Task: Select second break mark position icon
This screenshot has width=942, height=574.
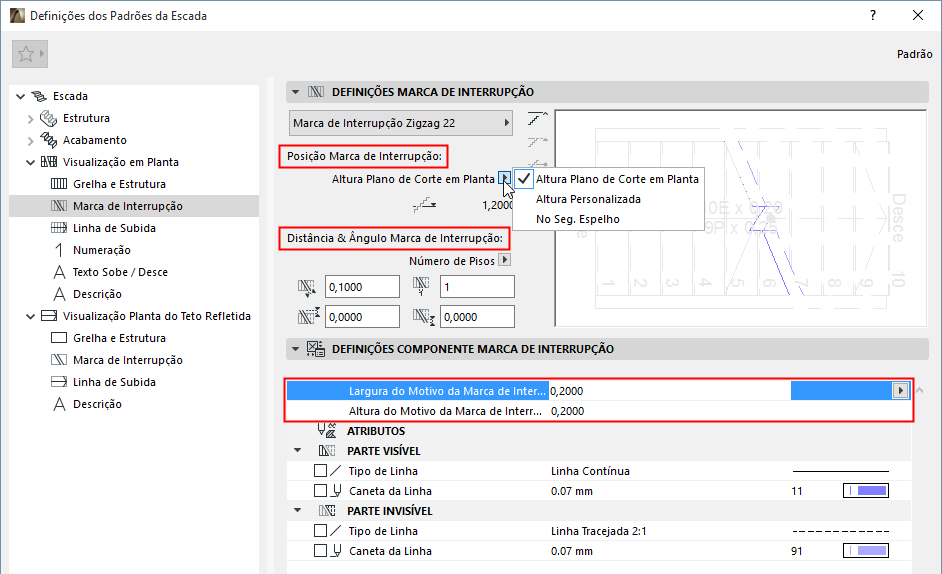Action: point(538,142)
